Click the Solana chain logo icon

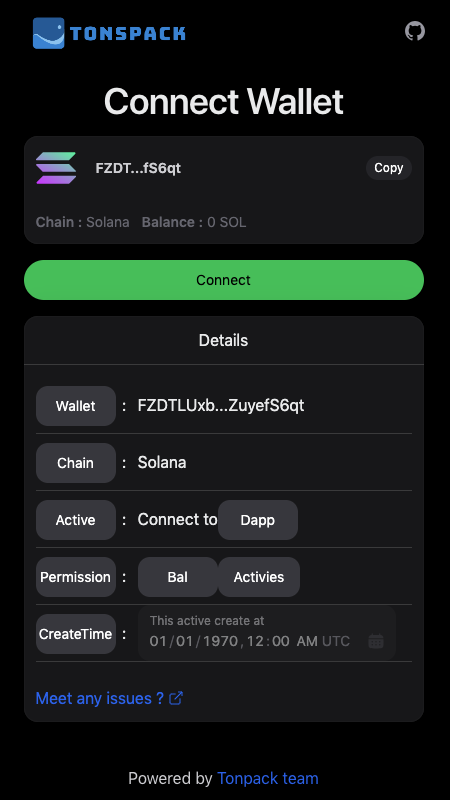pos(56,168)
